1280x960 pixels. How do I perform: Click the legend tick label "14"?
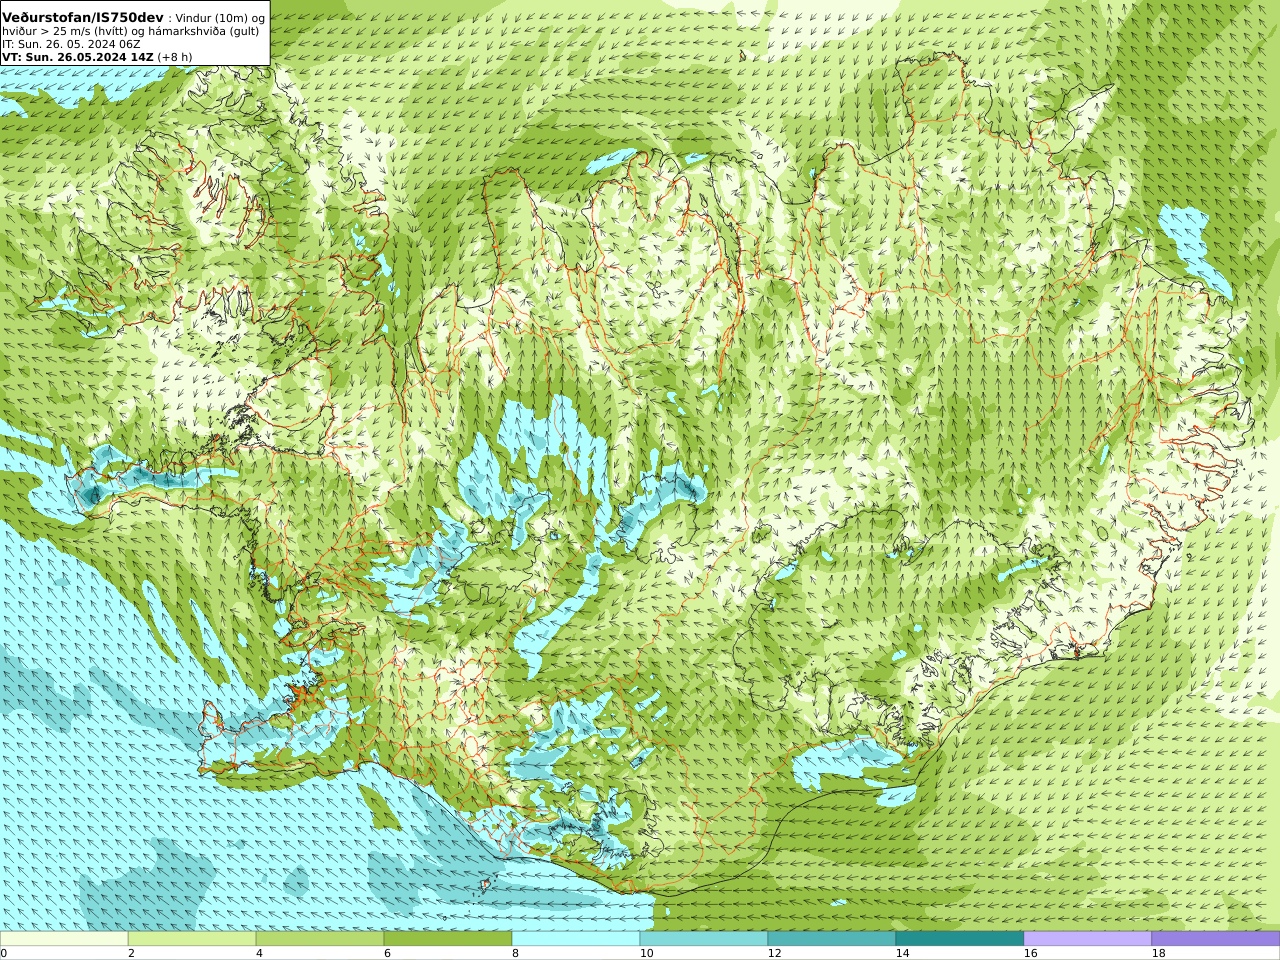point(901,953)
